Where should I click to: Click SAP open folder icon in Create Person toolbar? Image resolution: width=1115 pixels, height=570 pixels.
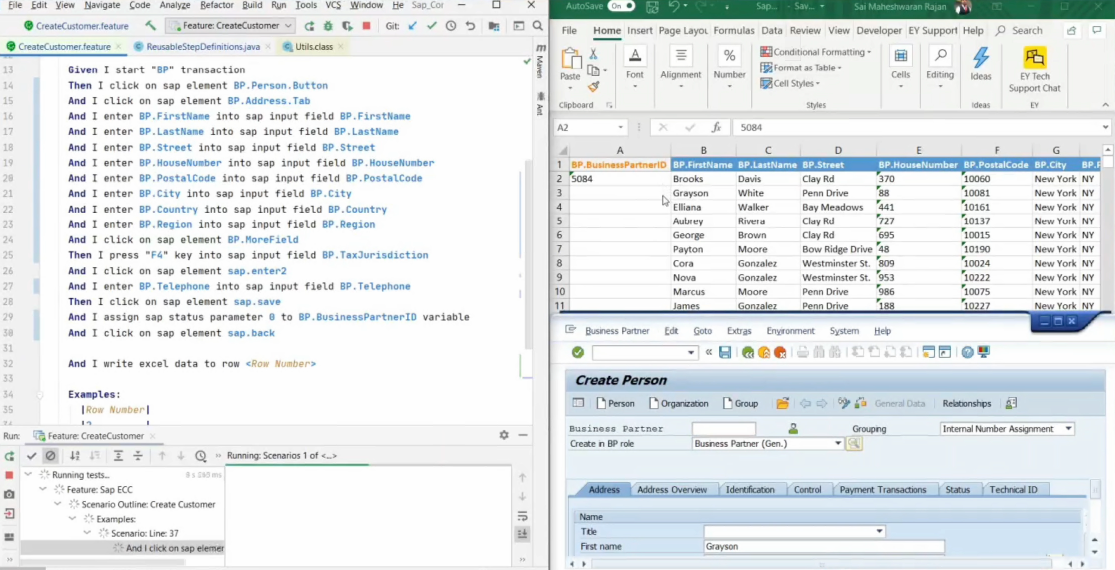click(x=782, y=403)
